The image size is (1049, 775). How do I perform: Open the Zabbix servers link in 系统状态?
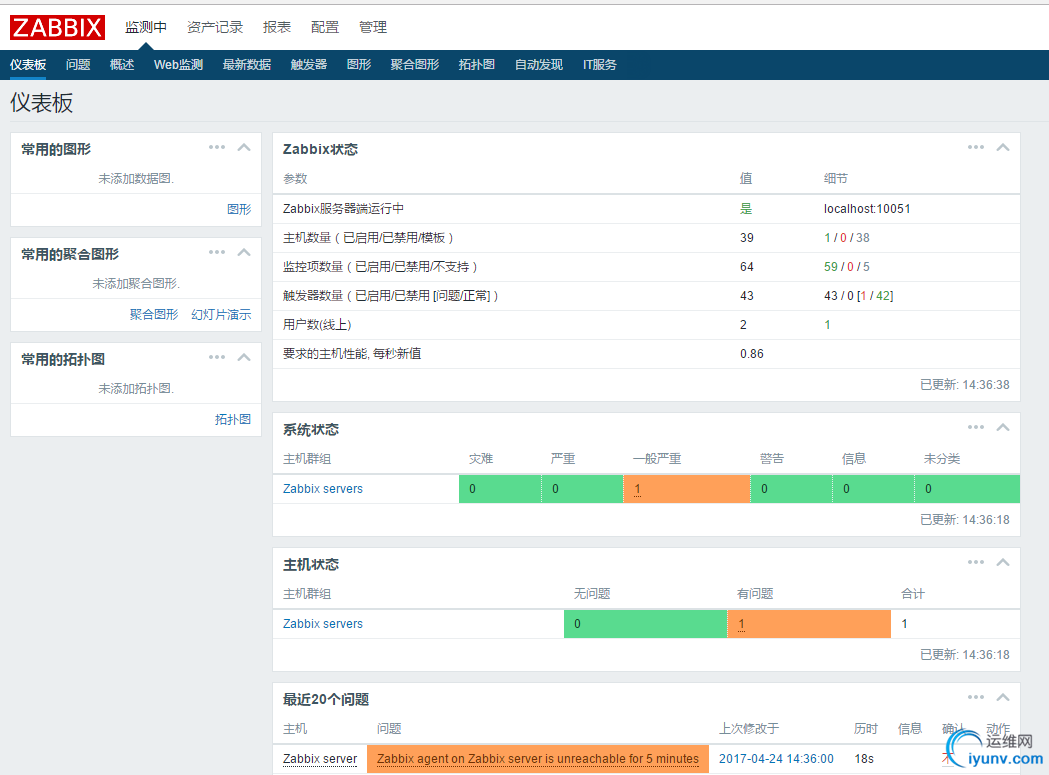point(322,489)
